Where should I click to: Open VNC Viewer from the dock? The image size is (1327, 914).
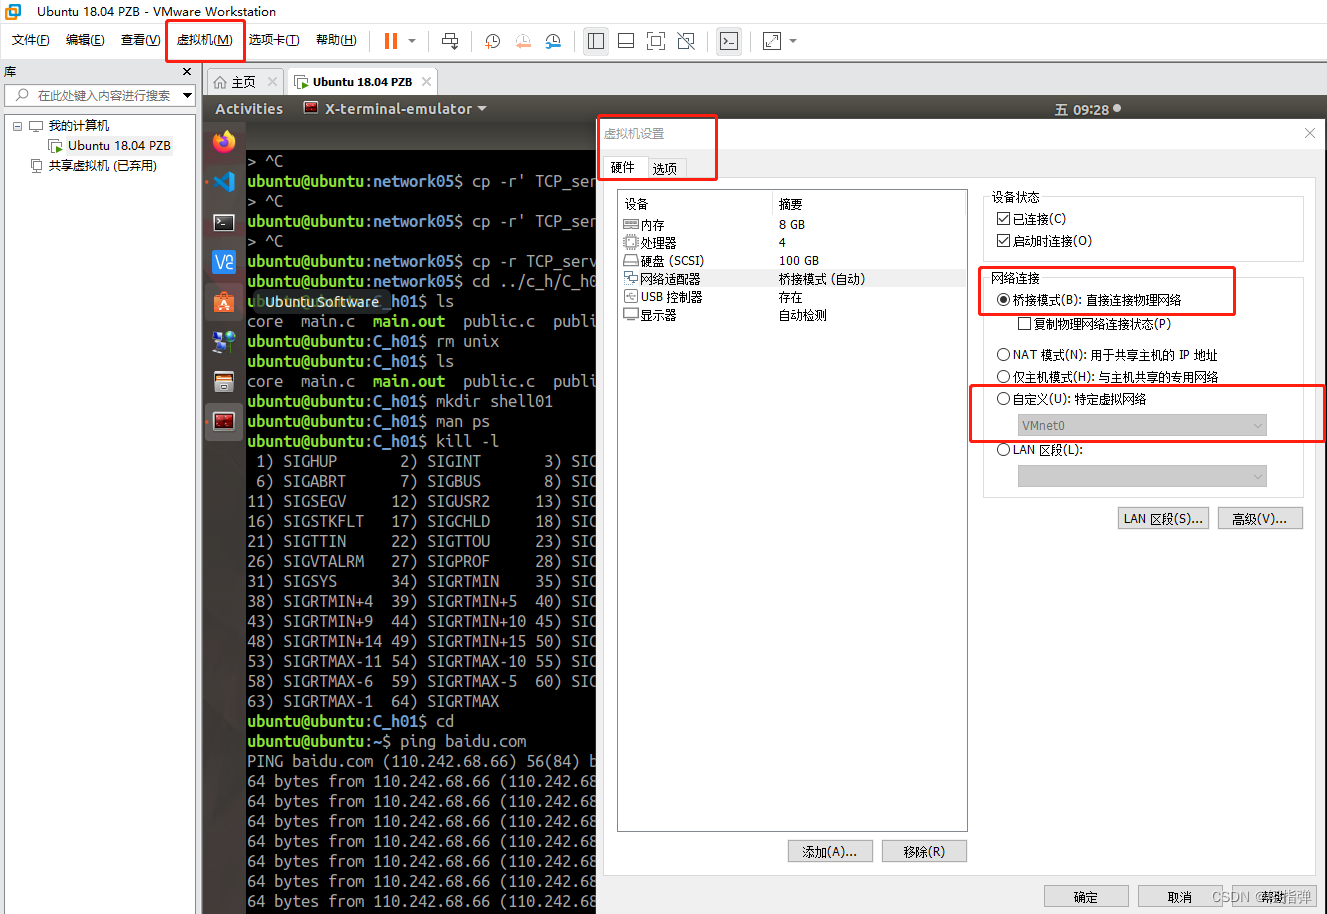pos(224,262)
